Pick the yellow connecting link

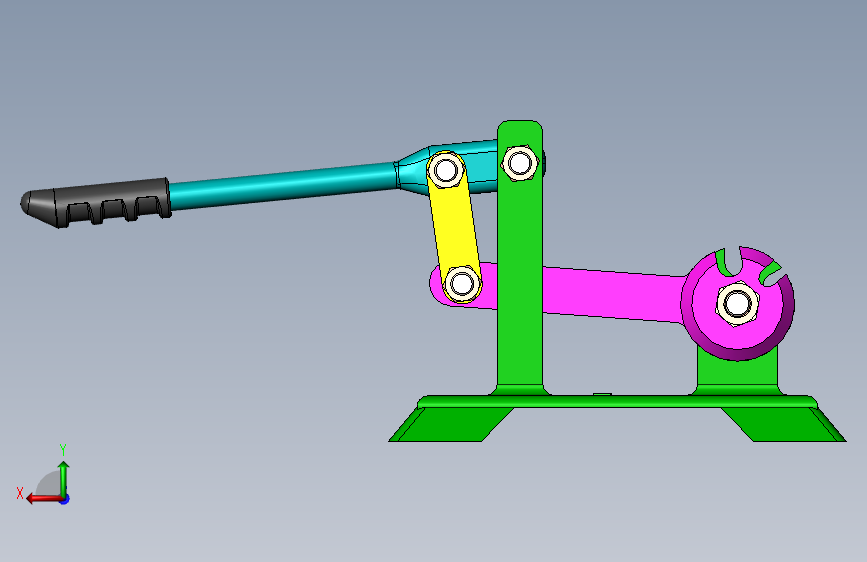(x=454, y=227)
